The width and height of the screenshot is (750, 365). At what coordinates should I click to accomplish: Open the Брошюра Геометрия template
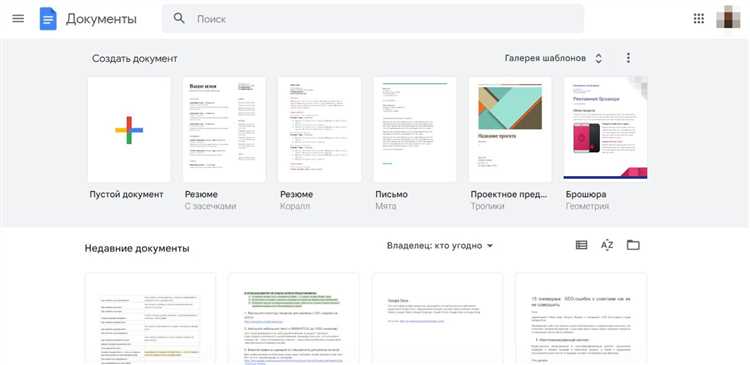click(x=605, y=130)
